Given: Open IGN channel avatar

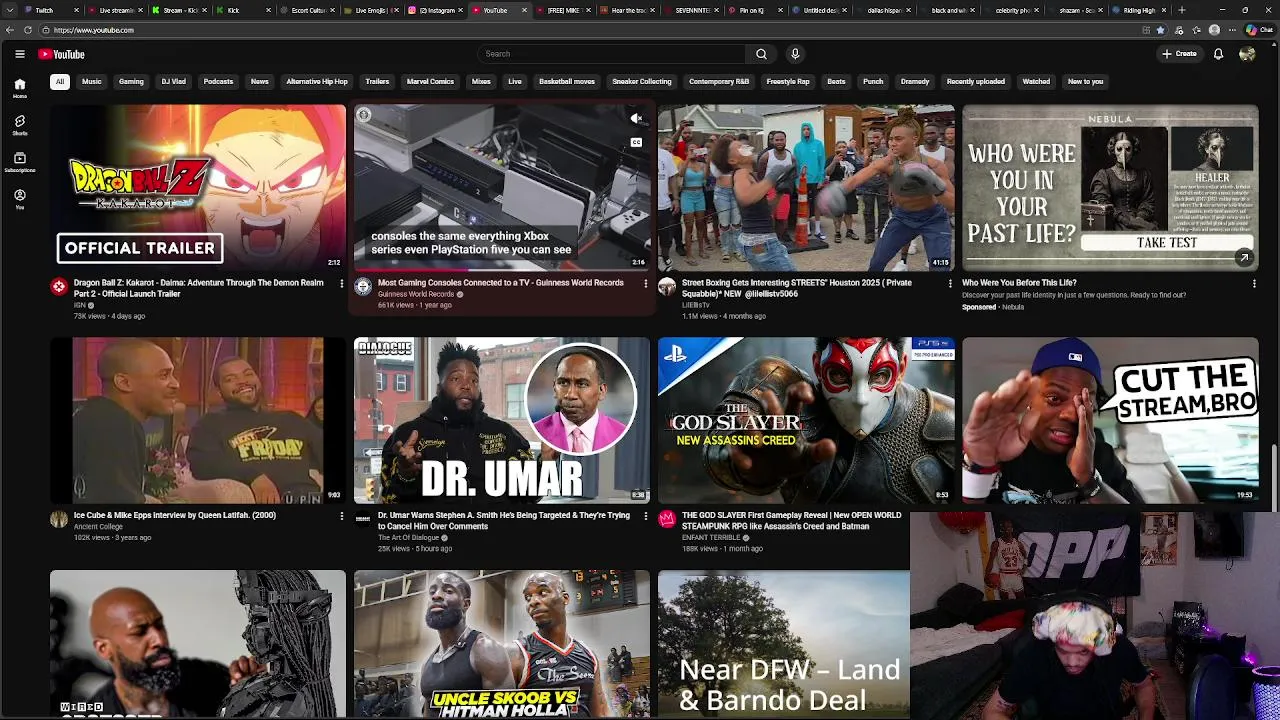Looking at the screenshot, I should (x=59, y=287).
